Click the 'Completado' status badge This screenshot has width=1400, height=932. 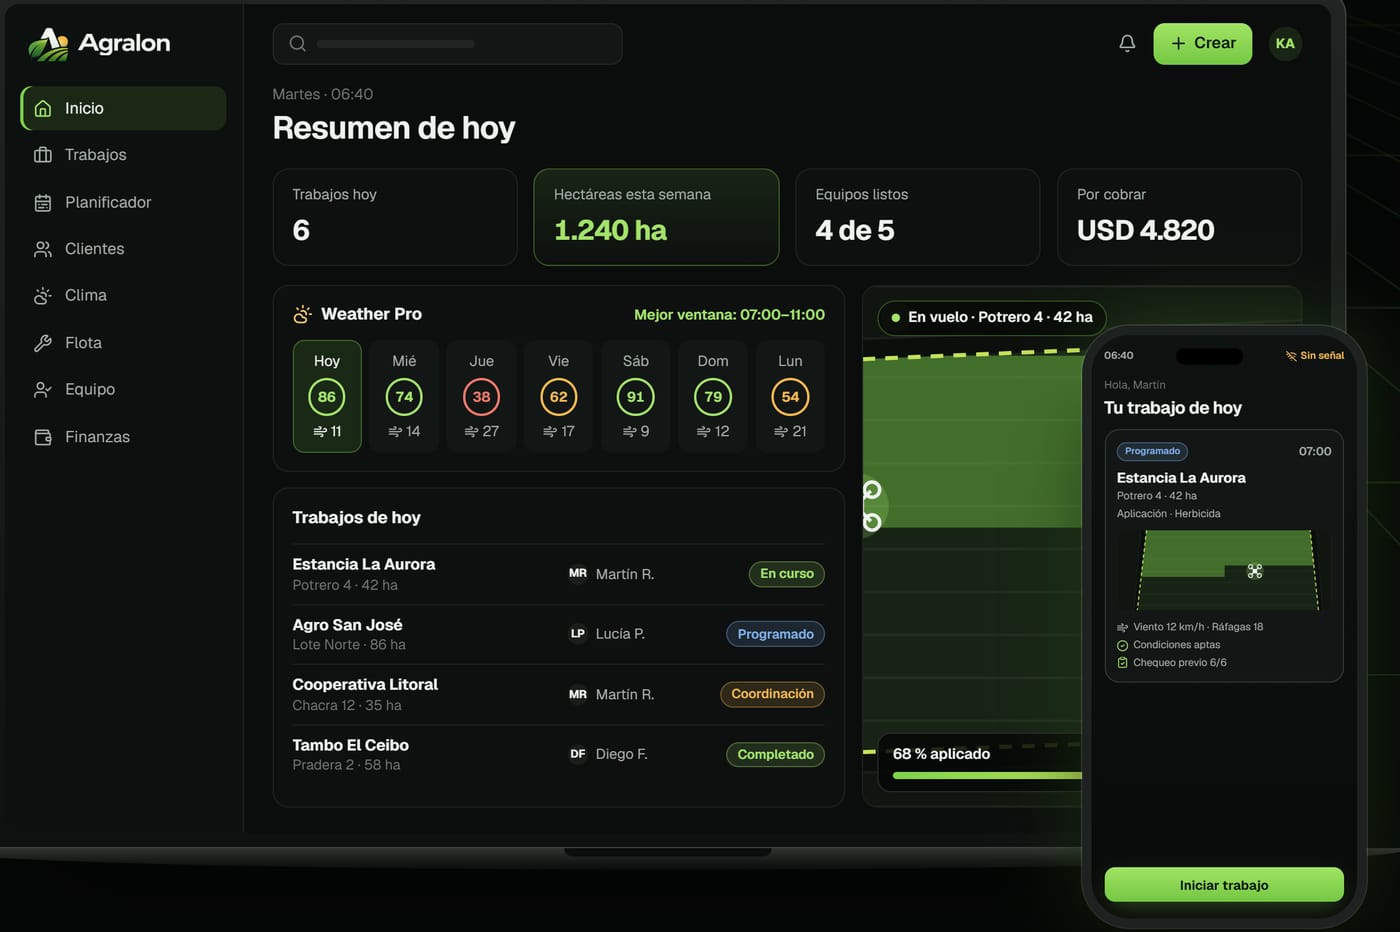point(775,754)
